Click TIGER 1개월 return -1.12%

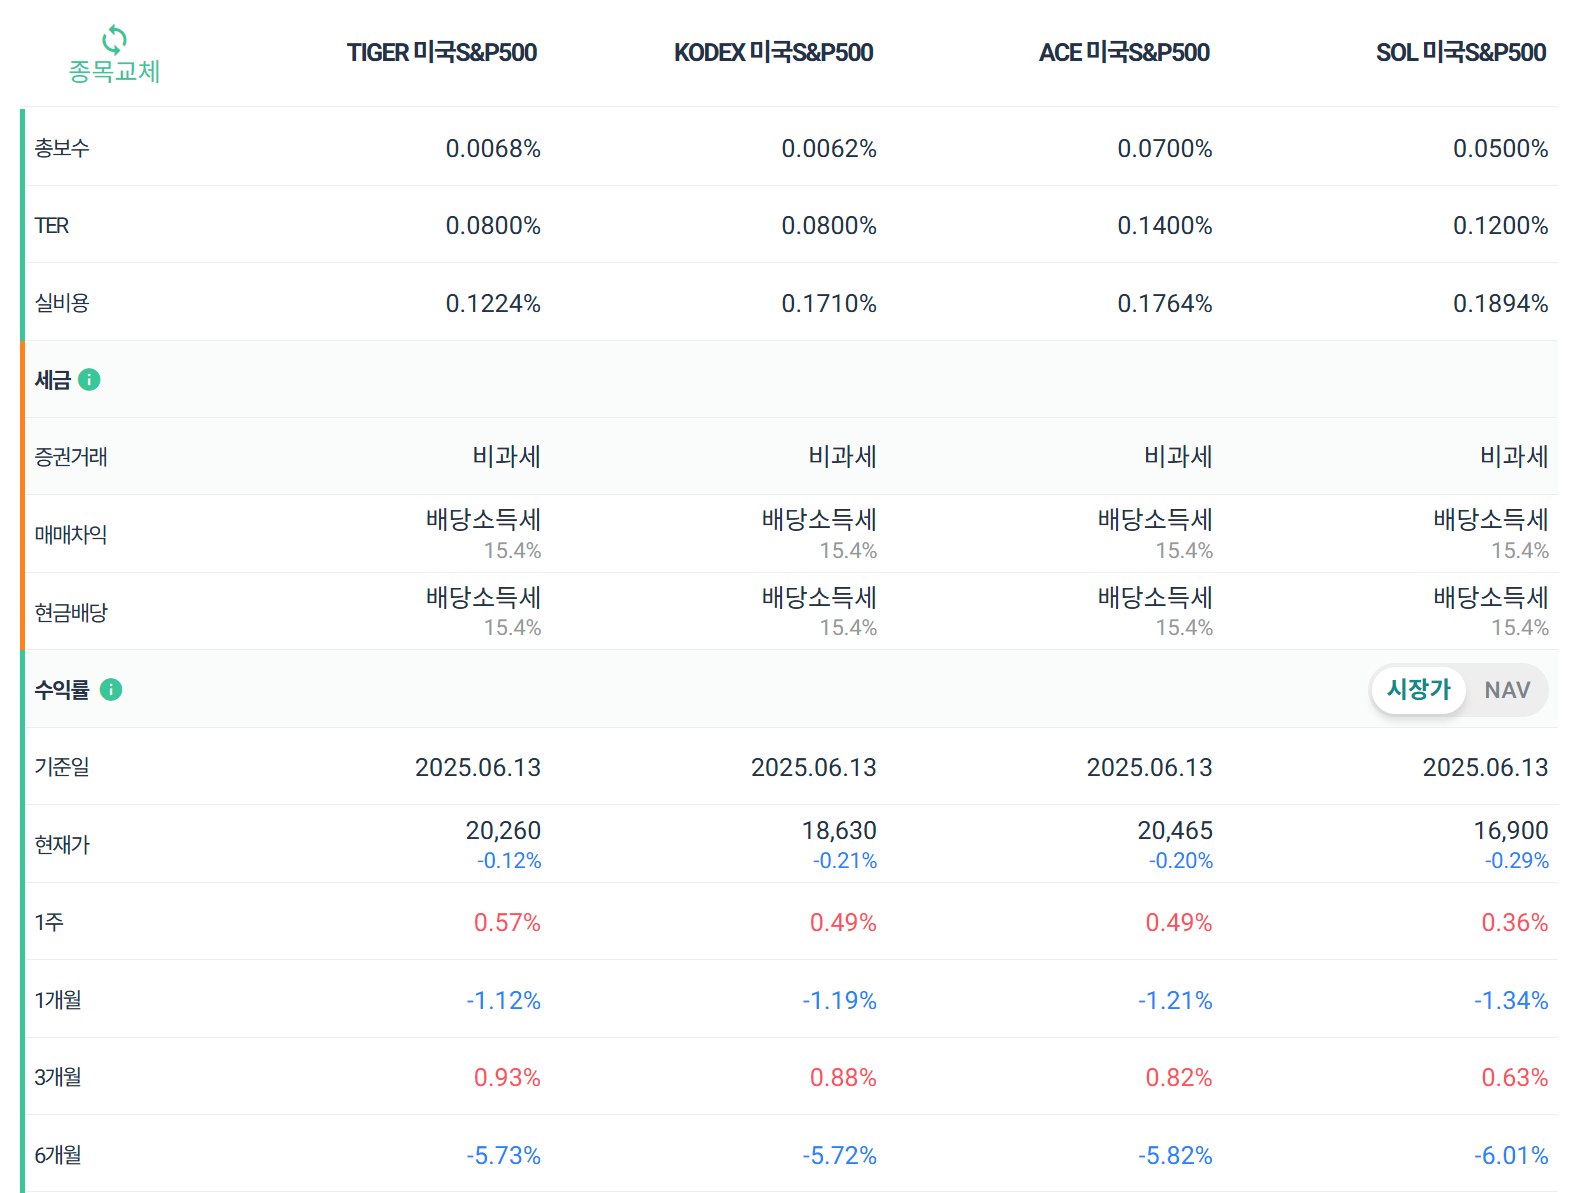click(x=503, y=1001)
